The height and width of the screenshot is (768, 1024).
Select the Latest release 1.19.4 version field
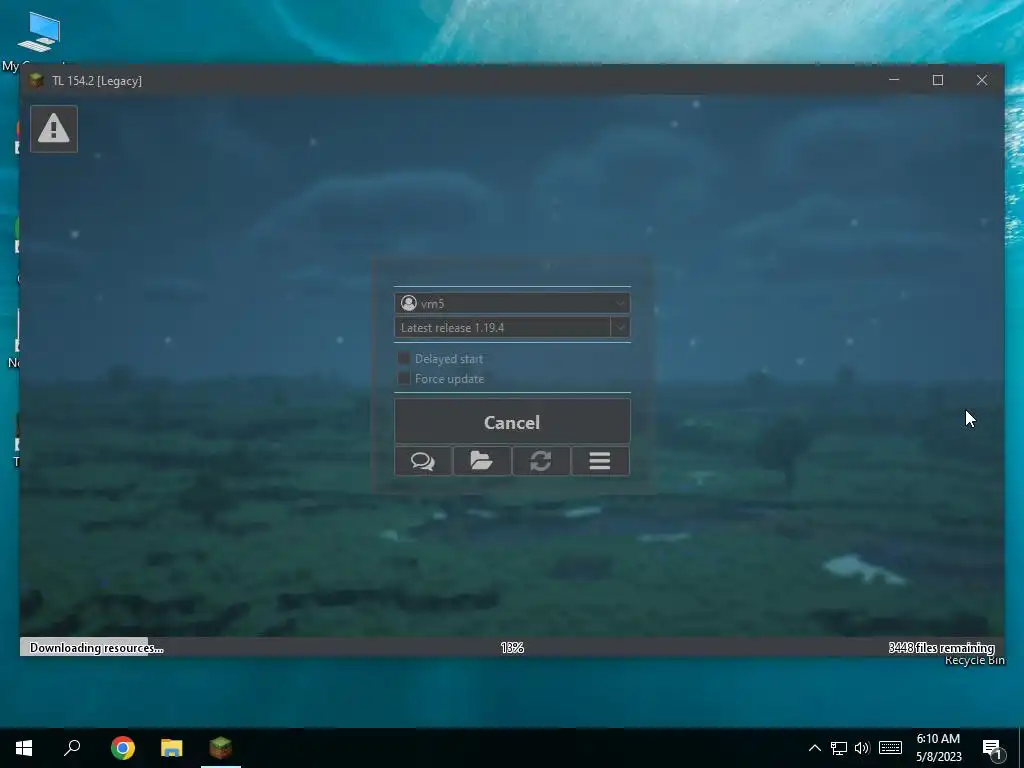click(x=502, y=327)
